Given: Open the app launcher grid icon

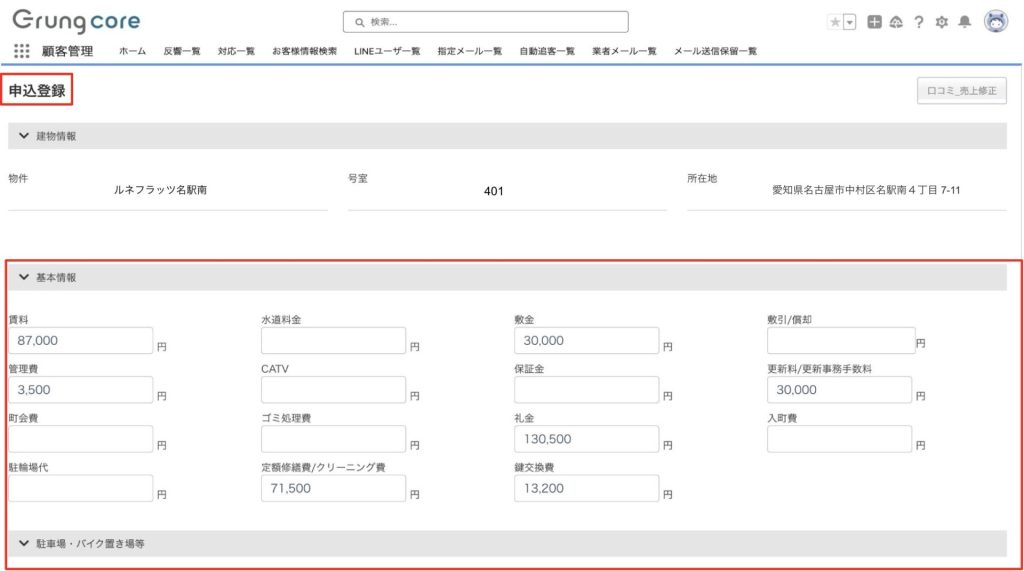Looking at the screenshot, I should tap(22, 51).
